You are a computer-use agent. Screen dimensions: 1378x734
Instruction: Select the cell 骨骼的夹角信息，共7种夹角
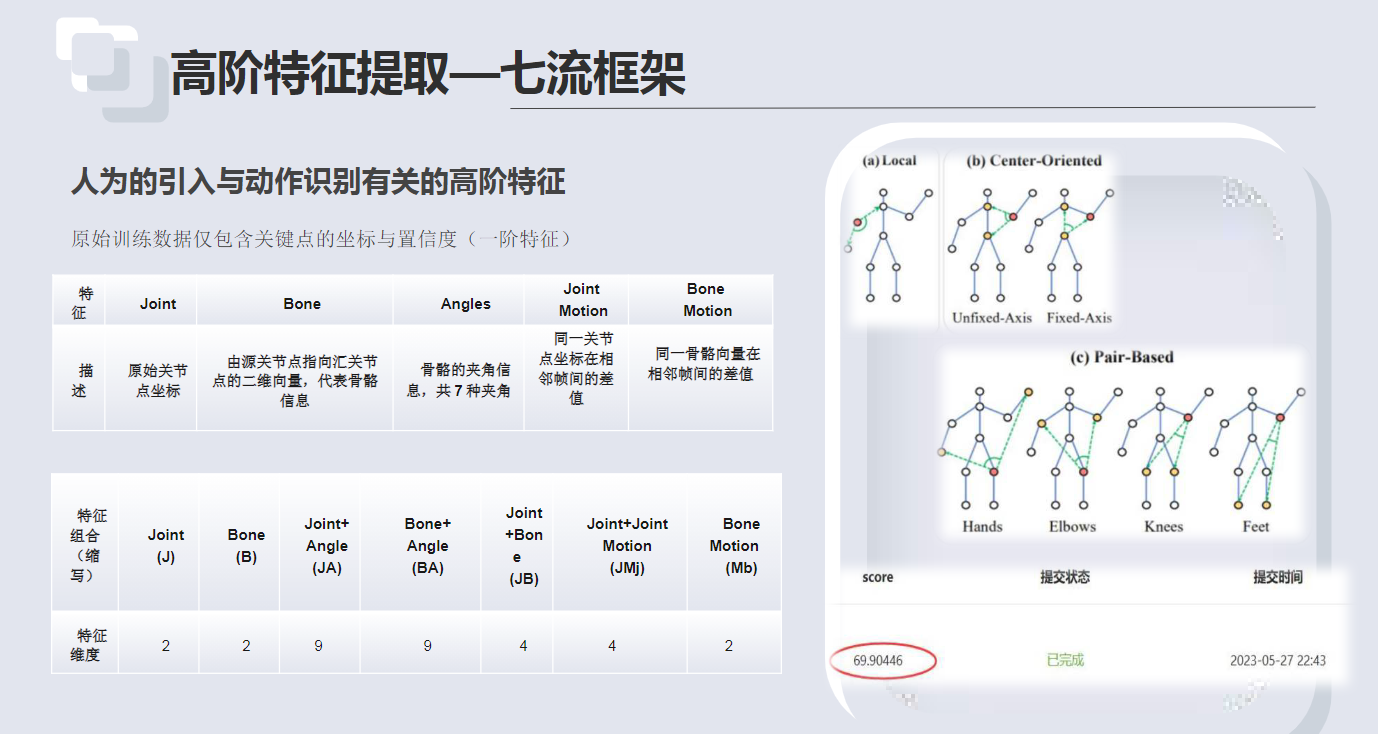[459, 380]
